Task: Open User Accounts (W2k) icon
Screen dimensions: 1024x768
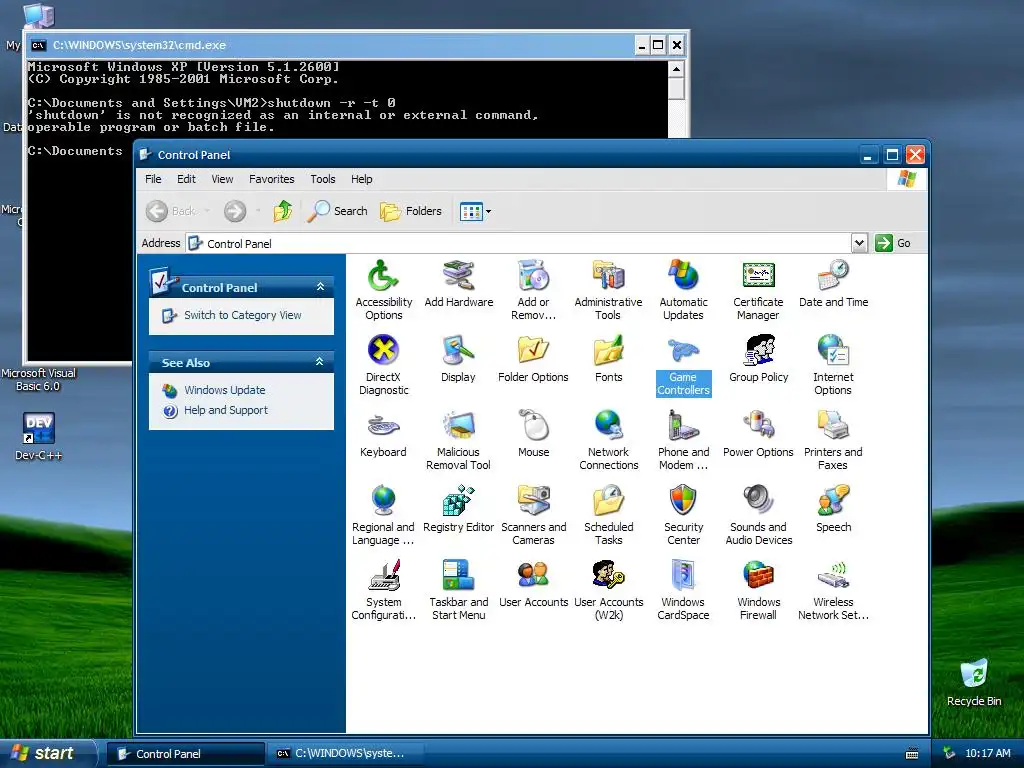Action: [608, 590]
